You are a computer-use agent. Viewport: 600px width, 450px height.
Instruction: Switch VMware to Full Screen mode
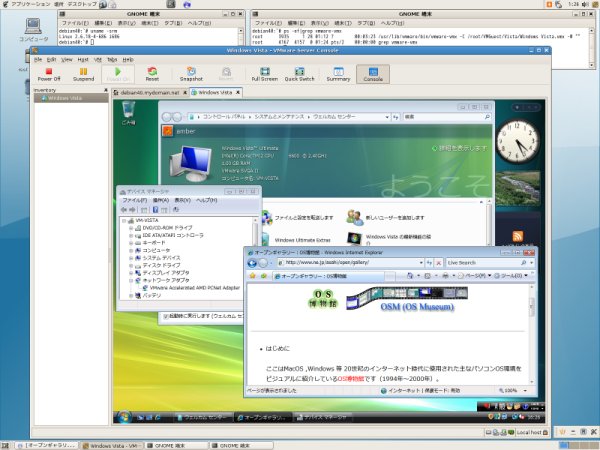coord(264,74)
